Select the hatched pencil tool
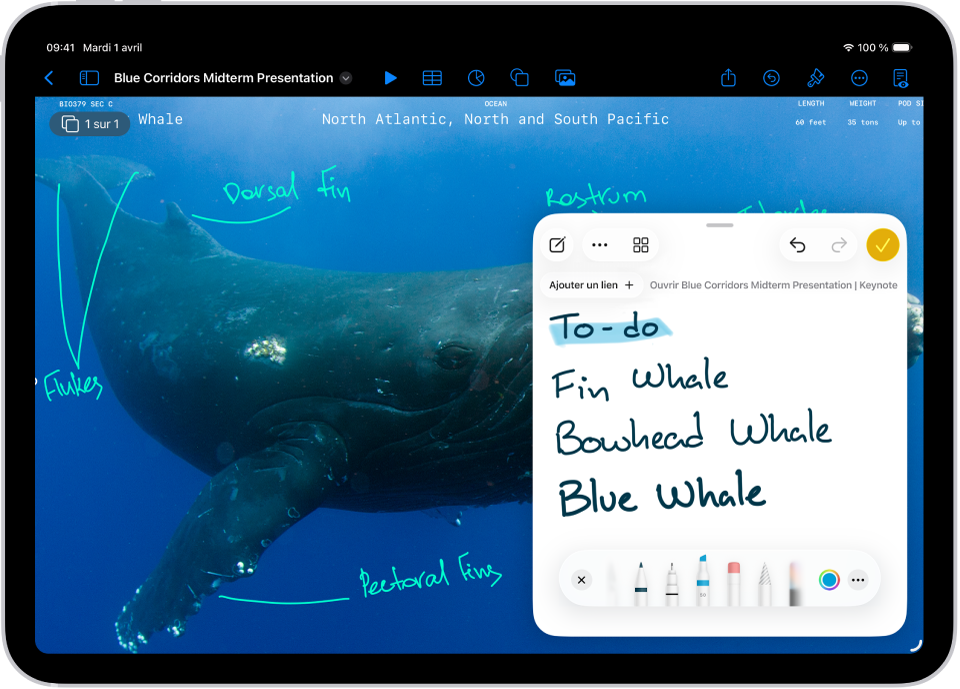Screen dimensions: 960x689 [x=763, y=578]
